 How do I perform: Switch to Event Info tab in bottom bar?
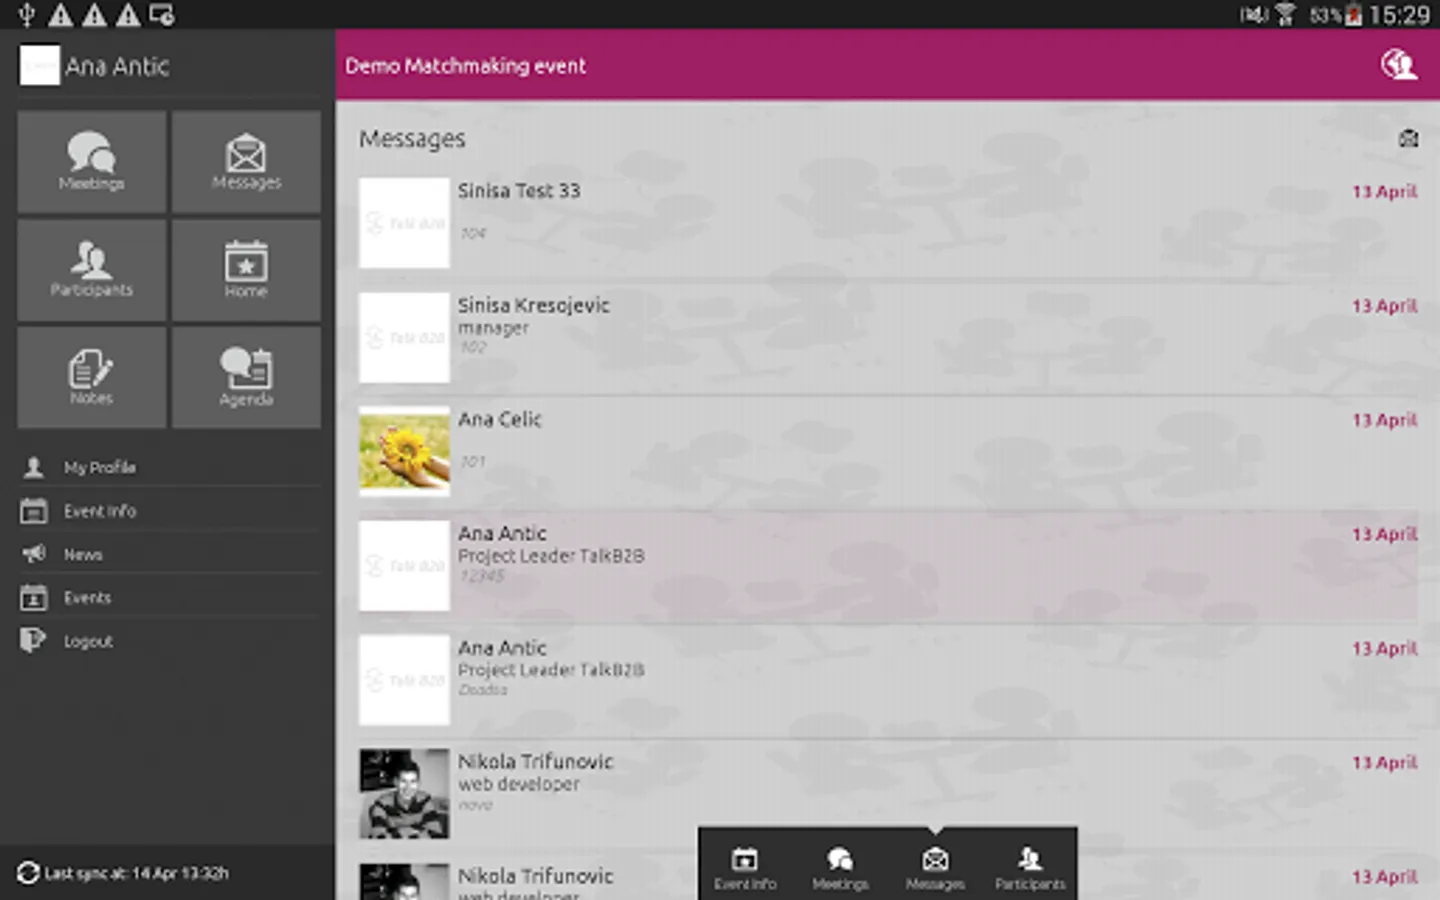coord(745,868)
